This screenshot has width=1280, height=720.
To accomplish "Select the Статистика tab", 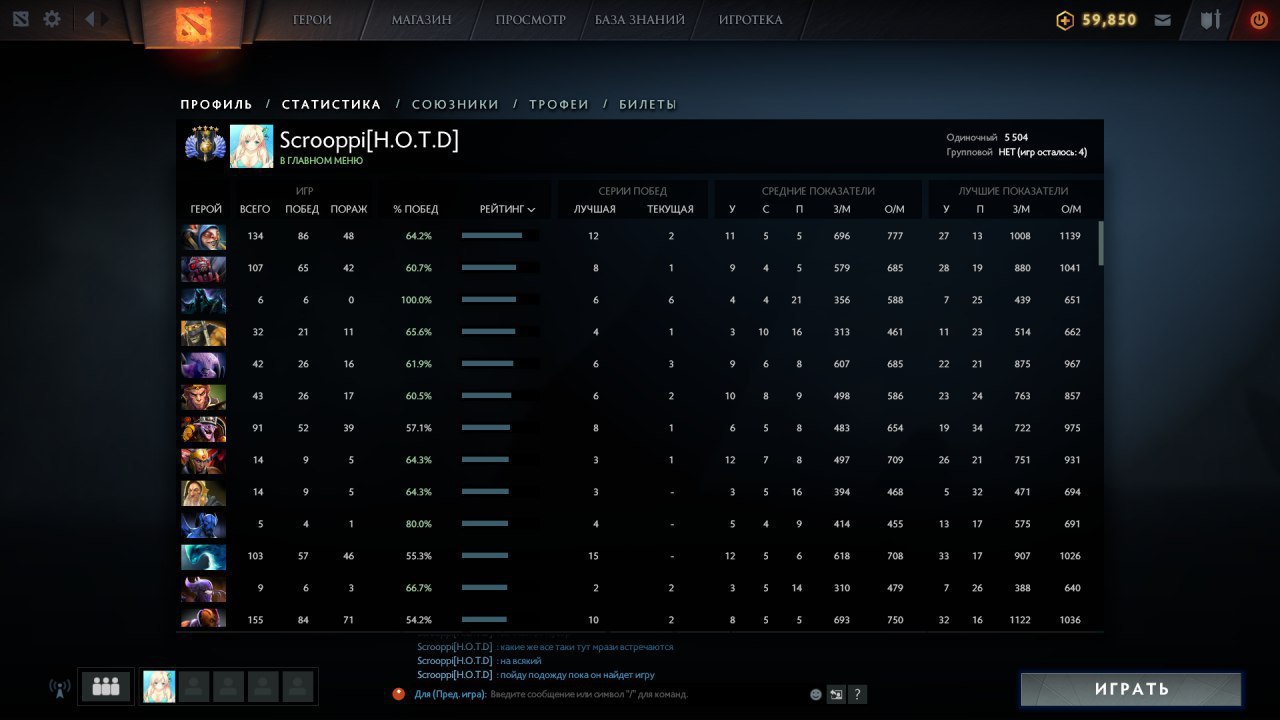I will pos(331,104).
